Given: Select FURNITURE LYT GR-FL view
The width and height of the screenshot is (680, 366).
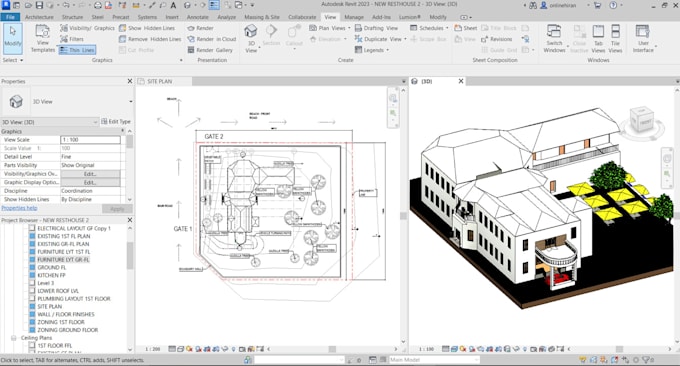Looking at the screenshot, I should coord(63,259).
